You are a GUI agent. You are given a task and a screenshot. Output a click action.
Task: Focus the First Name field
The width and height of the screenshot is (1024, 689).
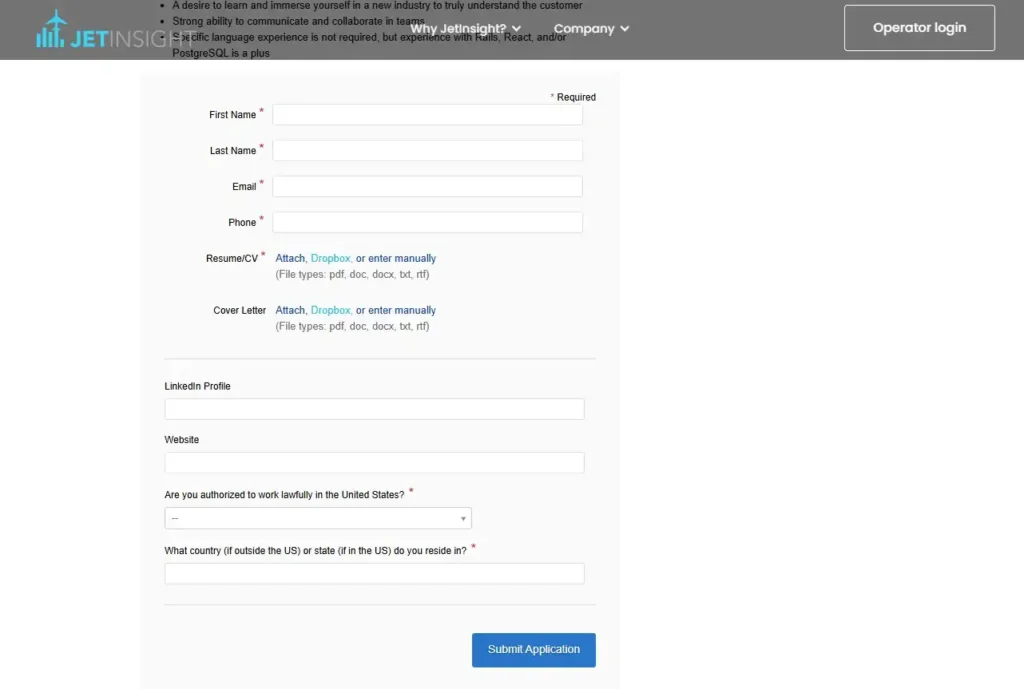427,114
